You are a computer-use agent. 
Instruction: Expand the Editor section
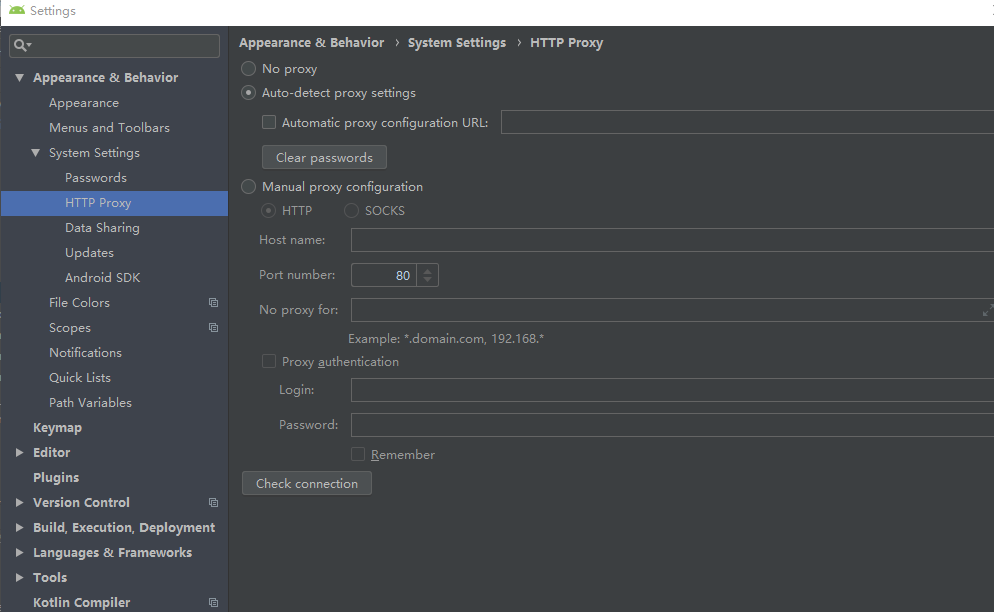18,452
